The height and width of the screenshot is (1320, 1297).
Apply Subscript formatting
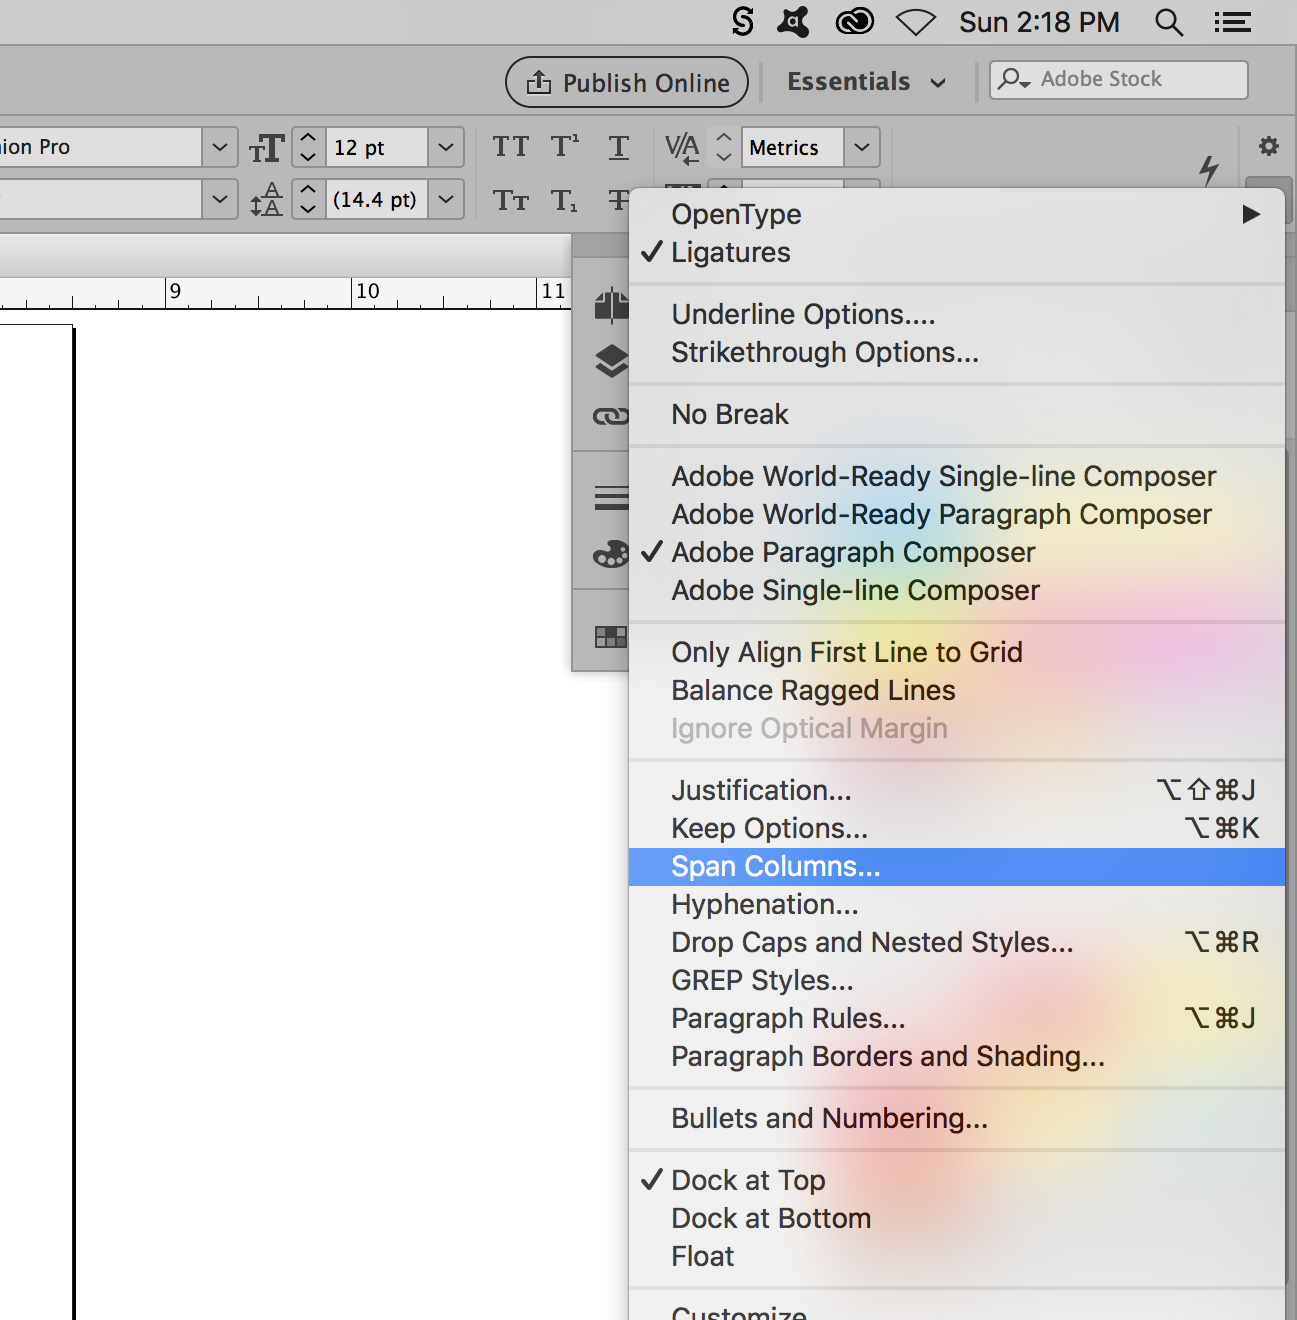pyautogui.click(x=565, y=200)
